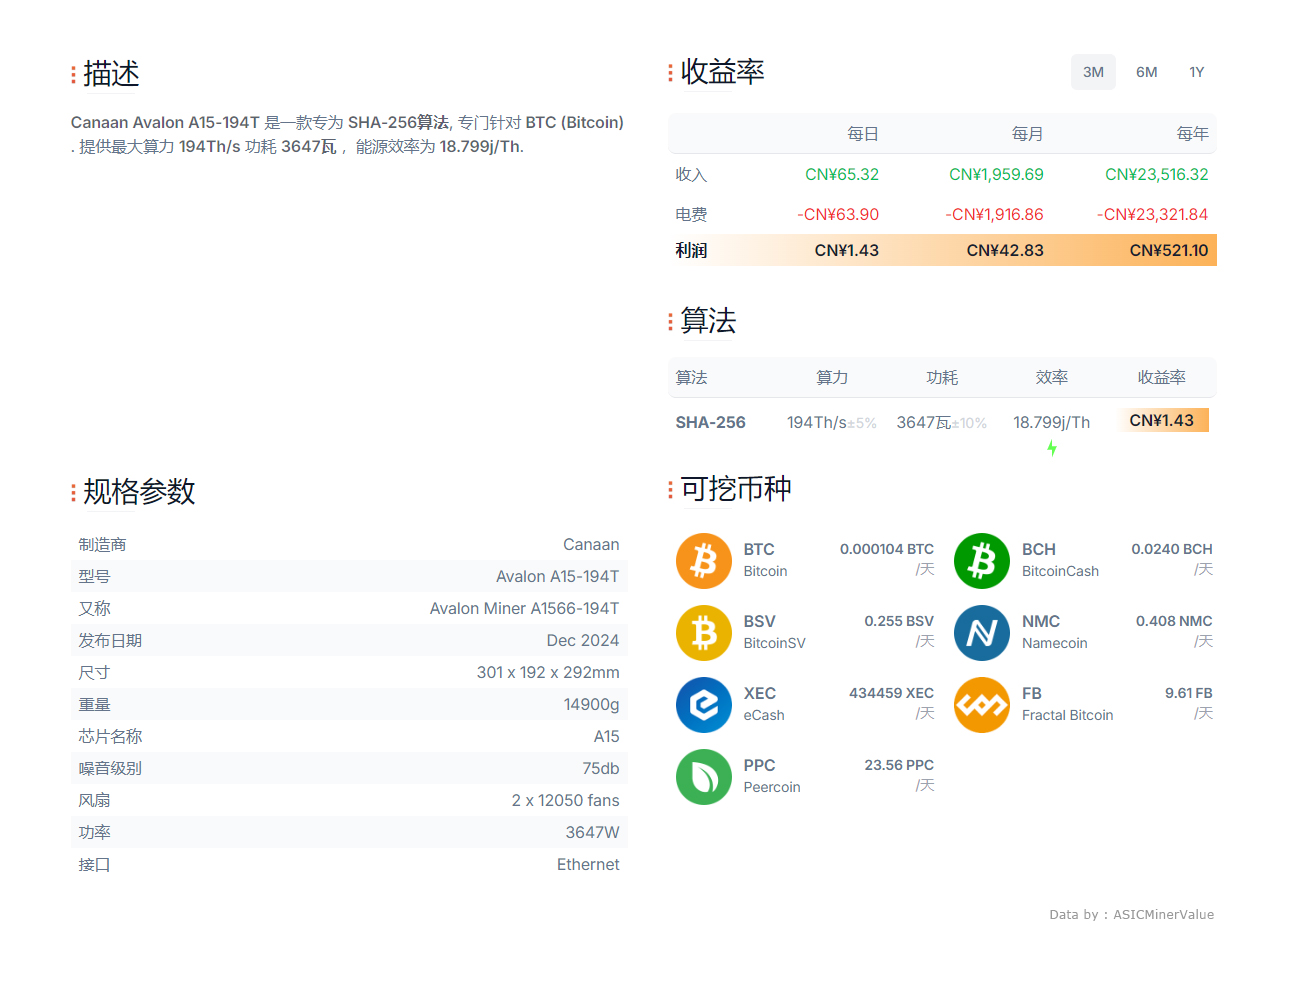The width and height of the screenshot is (1296, 1003).
Task: Click the 收益率 section heading
Action: 722,72
